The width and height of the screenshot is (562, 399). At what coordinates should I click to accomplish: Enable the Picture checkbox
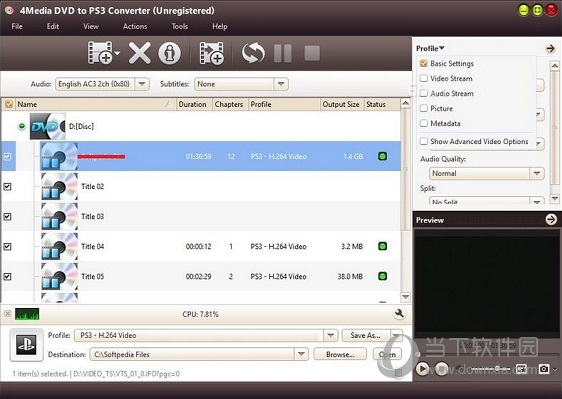424,108
